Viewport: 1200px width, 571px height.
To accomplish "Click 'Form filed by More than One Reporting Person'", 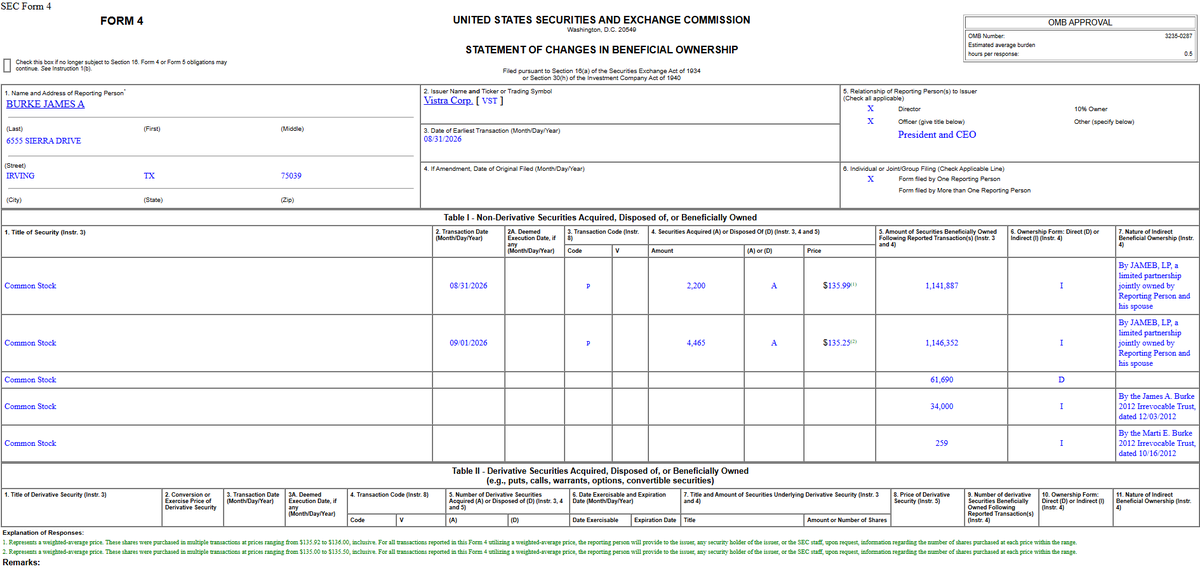I will click(x=962, y=190).
